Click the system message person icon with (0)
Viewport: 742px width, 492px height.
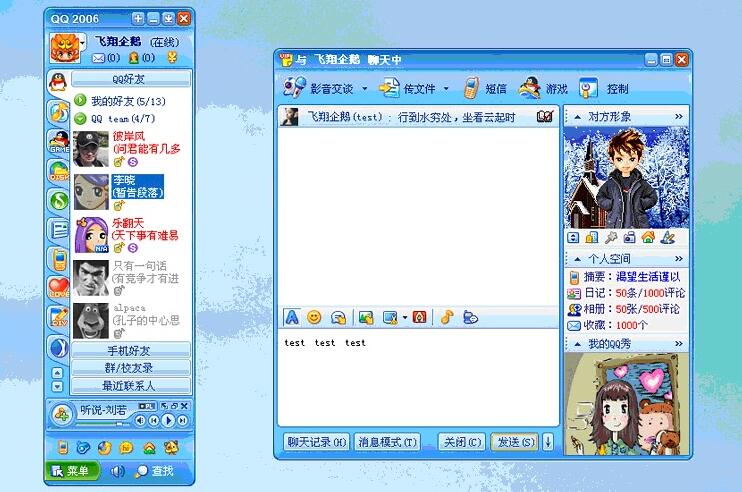[133, 58]
